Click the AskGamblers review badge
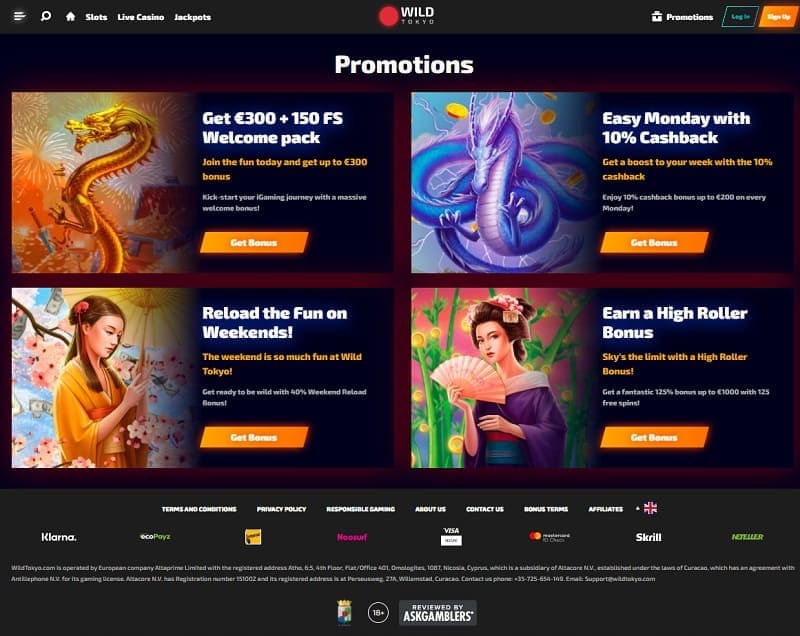The height and width of the screenshot is (636, 800). pos(438,613)
